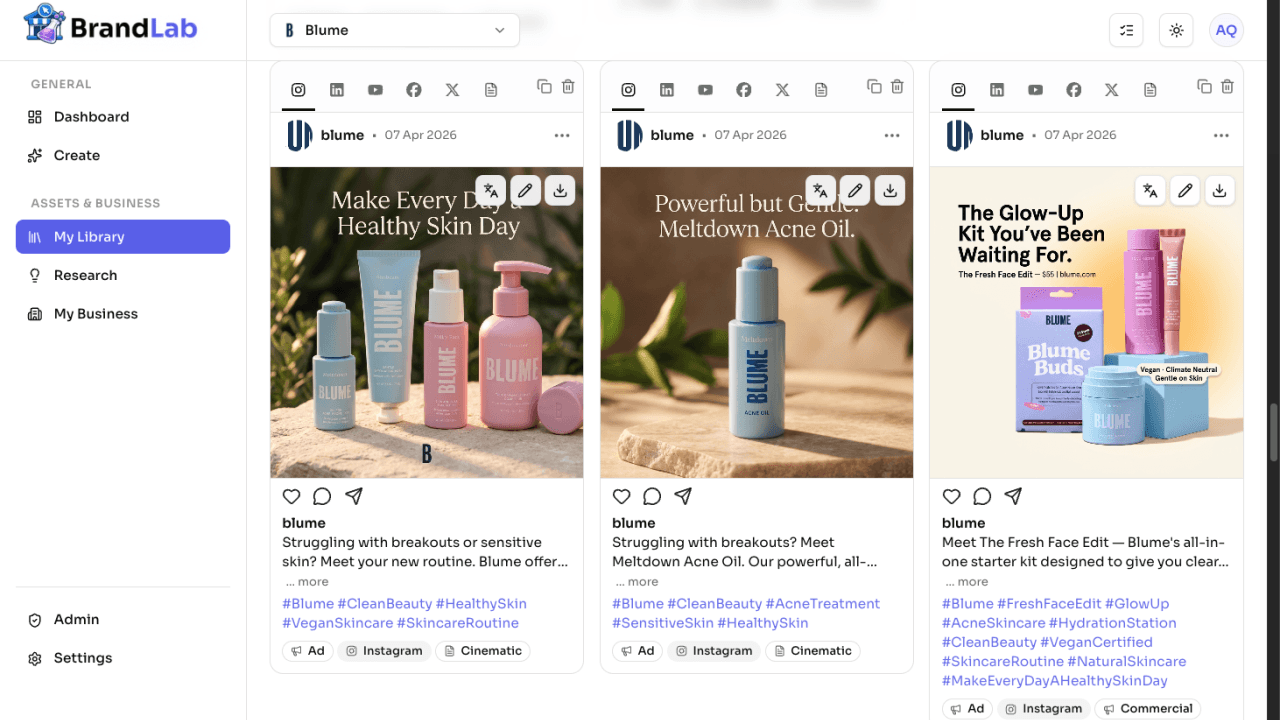
Task: Go to Dashboard in sidebar
Action: click(123, 117)
